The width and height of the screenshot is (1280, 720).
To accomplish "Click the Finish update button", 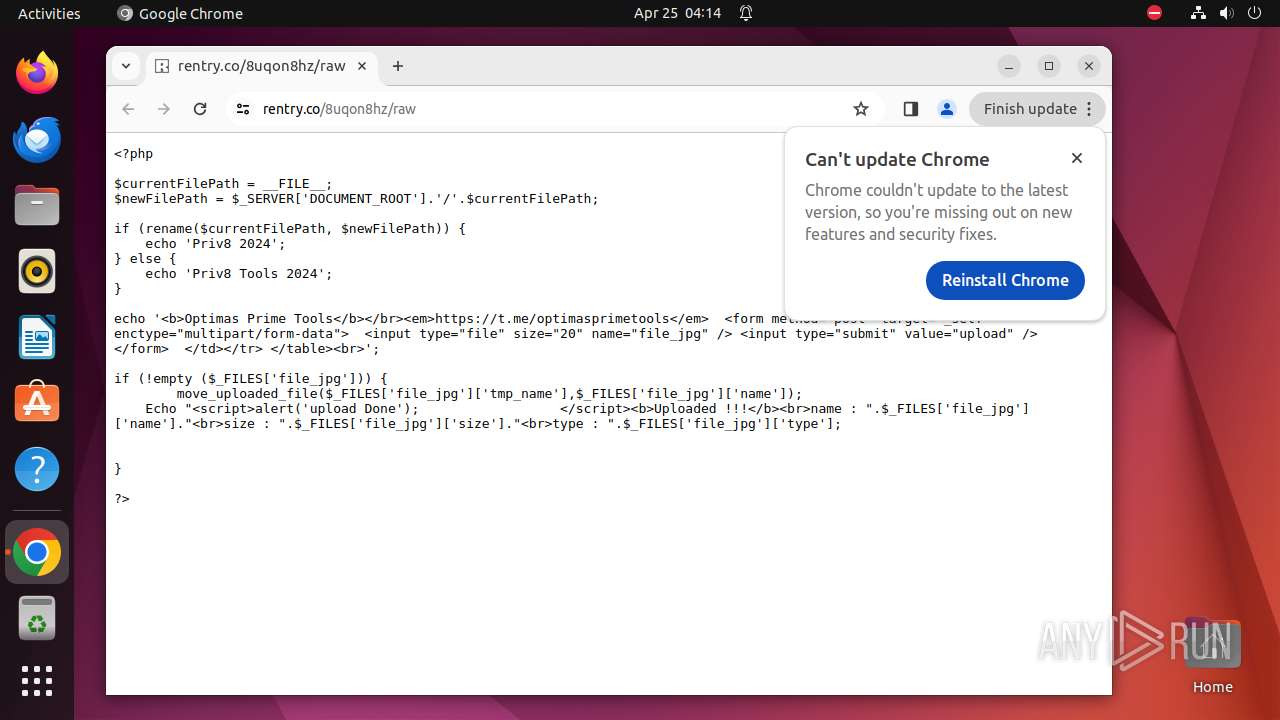I will [1037, 109].
